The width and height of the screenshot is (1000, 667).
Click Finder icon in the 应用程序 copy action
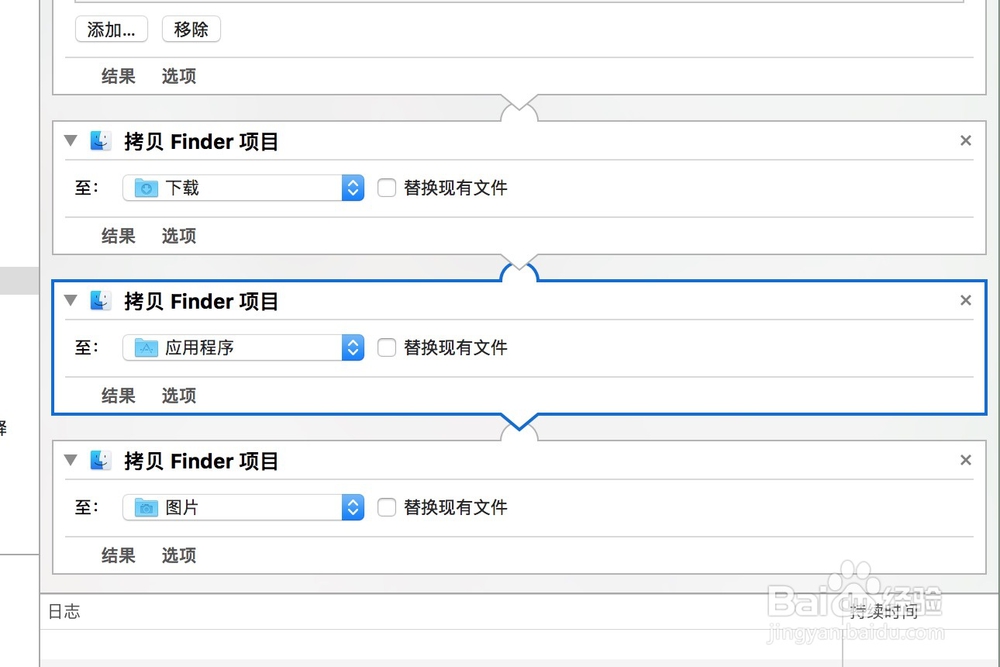[x=100, y=301]
